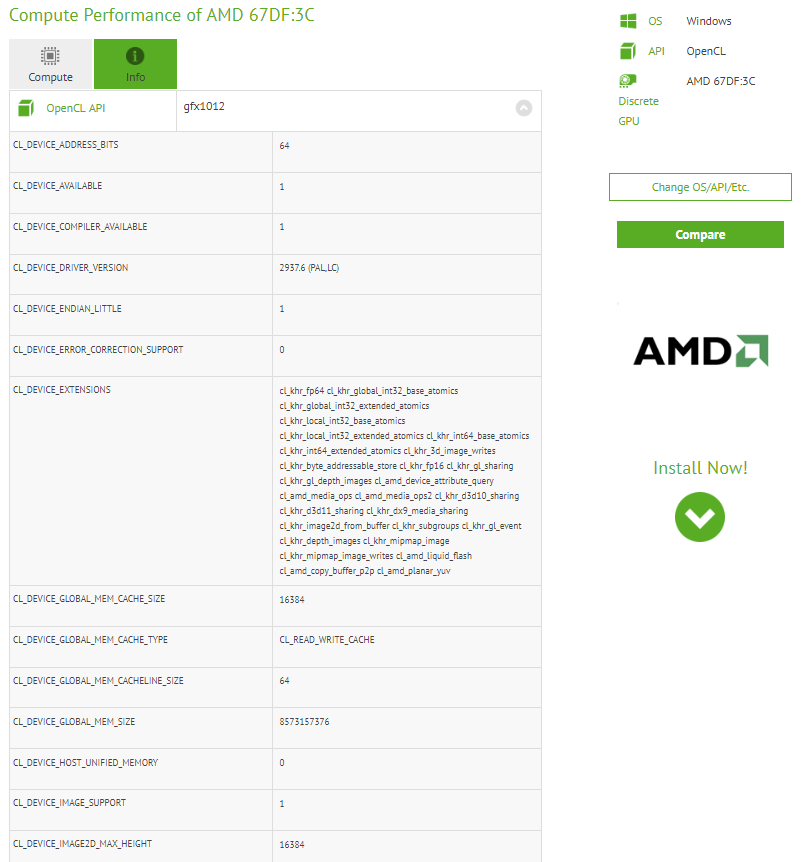The width and height of the screenshot is (810, 862).
Task: Switch to the Compute tab
Action: 50,64
